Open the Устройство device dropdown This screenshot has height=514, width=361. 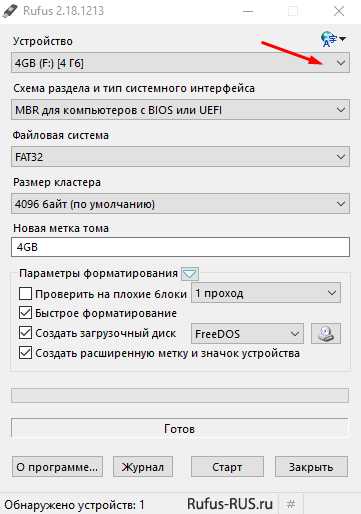(x=180, y=62)
